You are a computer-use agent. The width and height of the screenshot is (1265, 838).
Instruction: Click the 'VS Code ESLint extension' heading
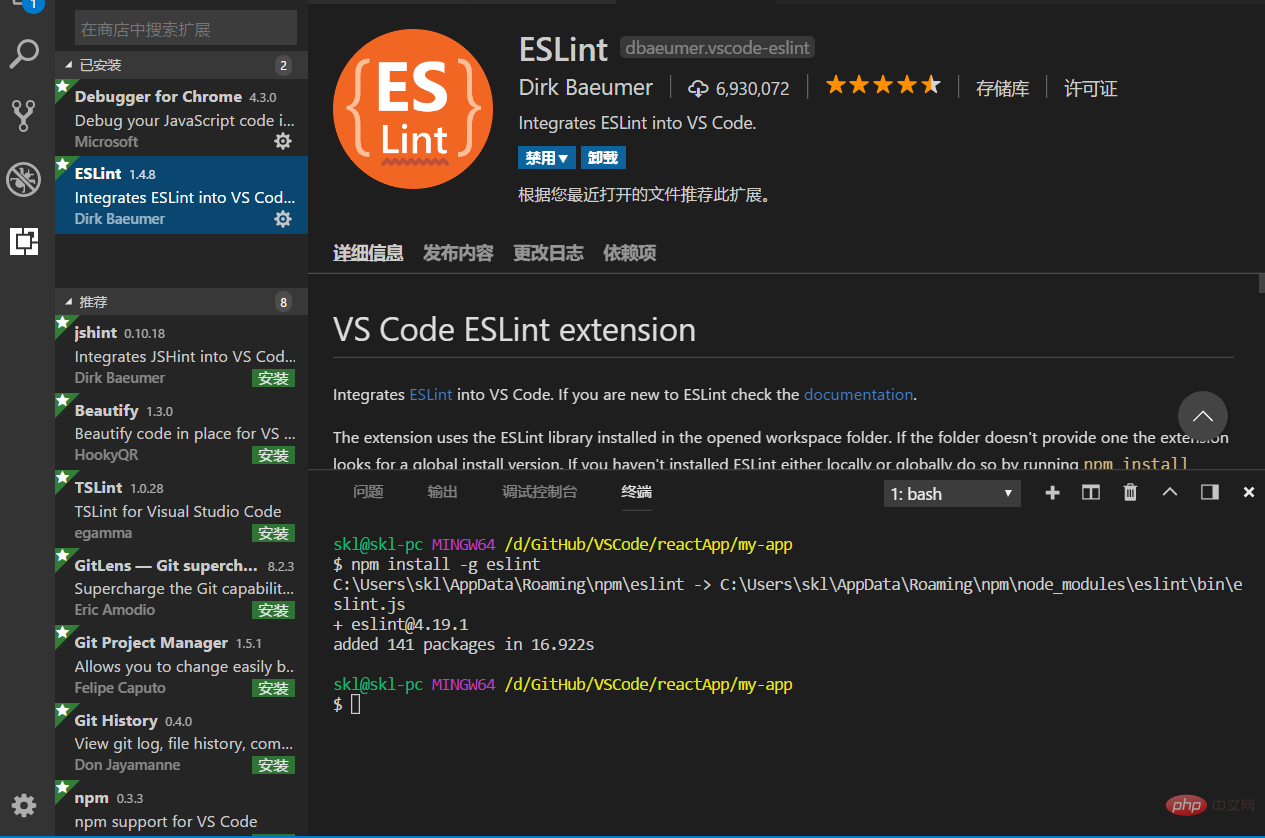coord(514,330)
